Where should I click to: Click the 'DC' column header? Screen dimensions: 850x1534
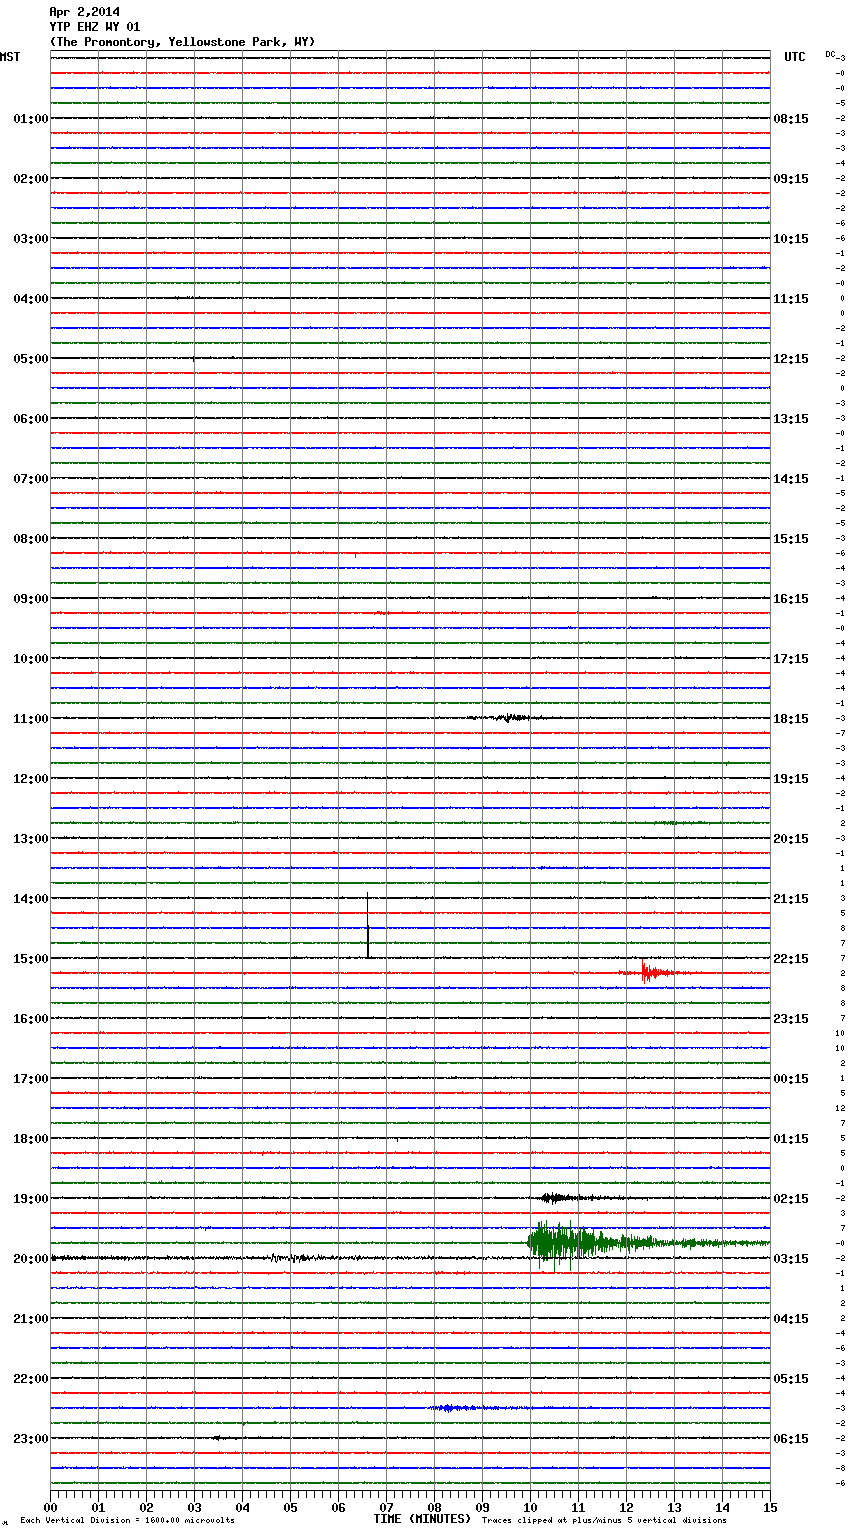[830, 54]
